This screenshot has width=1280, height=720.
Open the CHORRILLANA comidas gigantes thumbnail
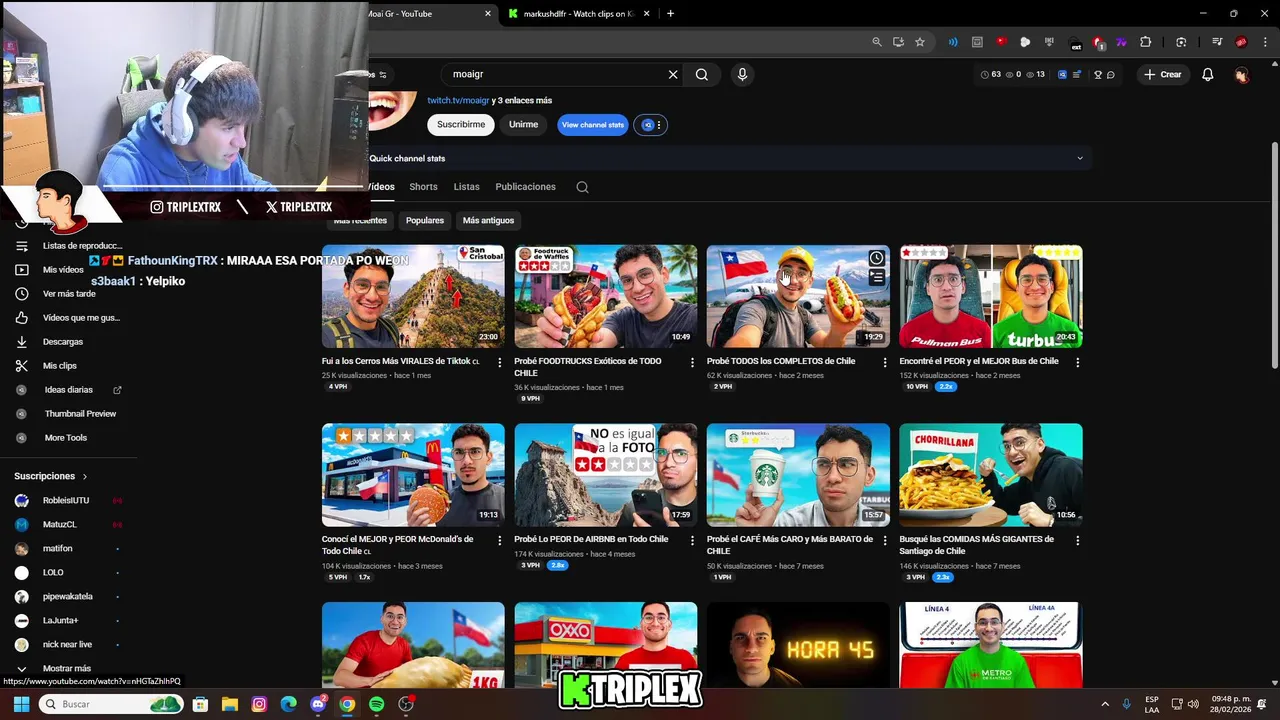[x=991, y=475]
